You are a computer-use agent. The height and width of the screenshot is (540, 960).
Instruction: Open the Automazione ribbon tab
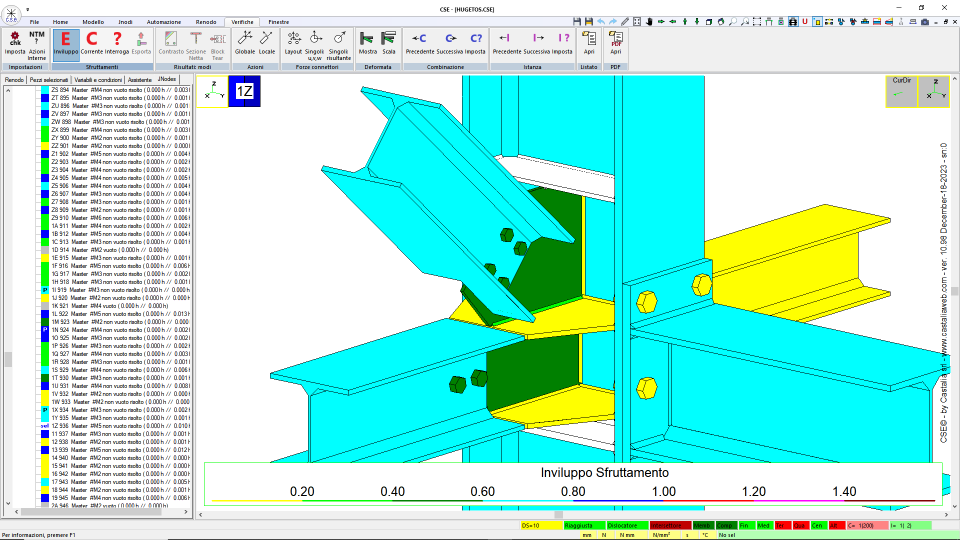click(163, 22)
